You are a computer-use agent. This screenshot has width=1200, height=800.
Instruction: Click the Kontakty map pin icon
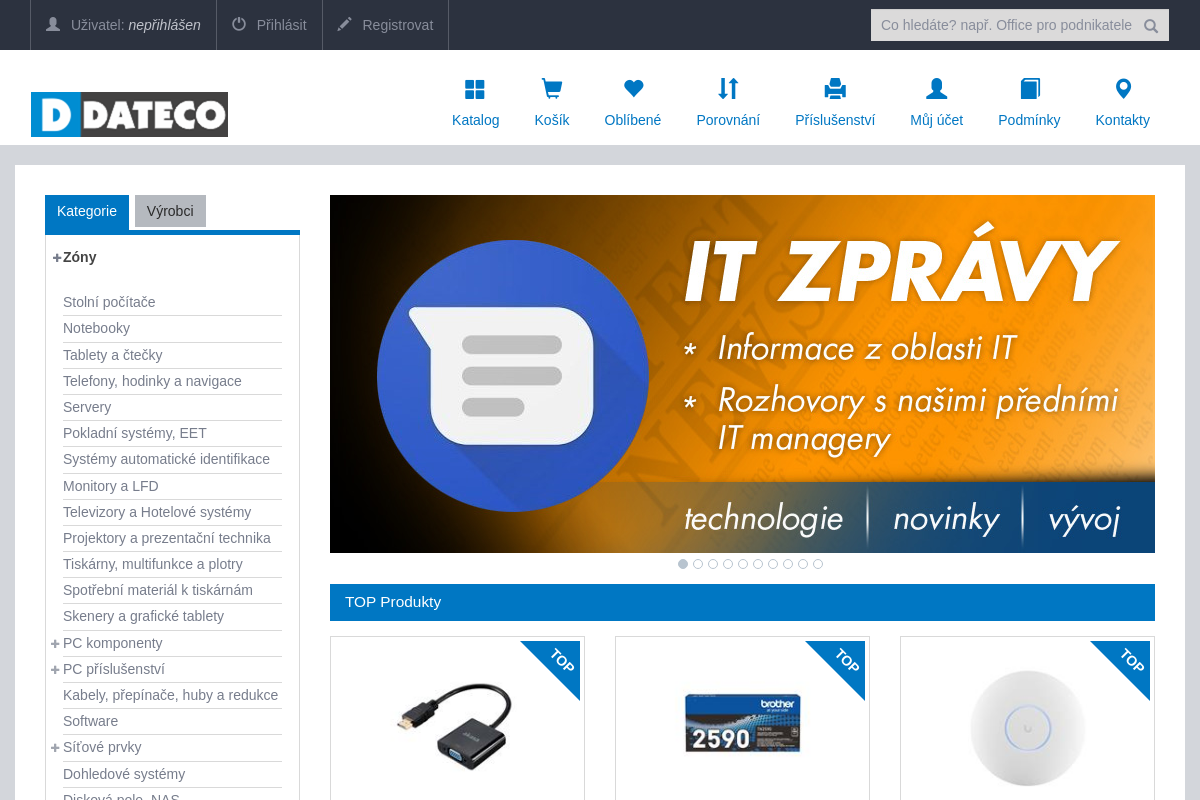click(1123, 89)
